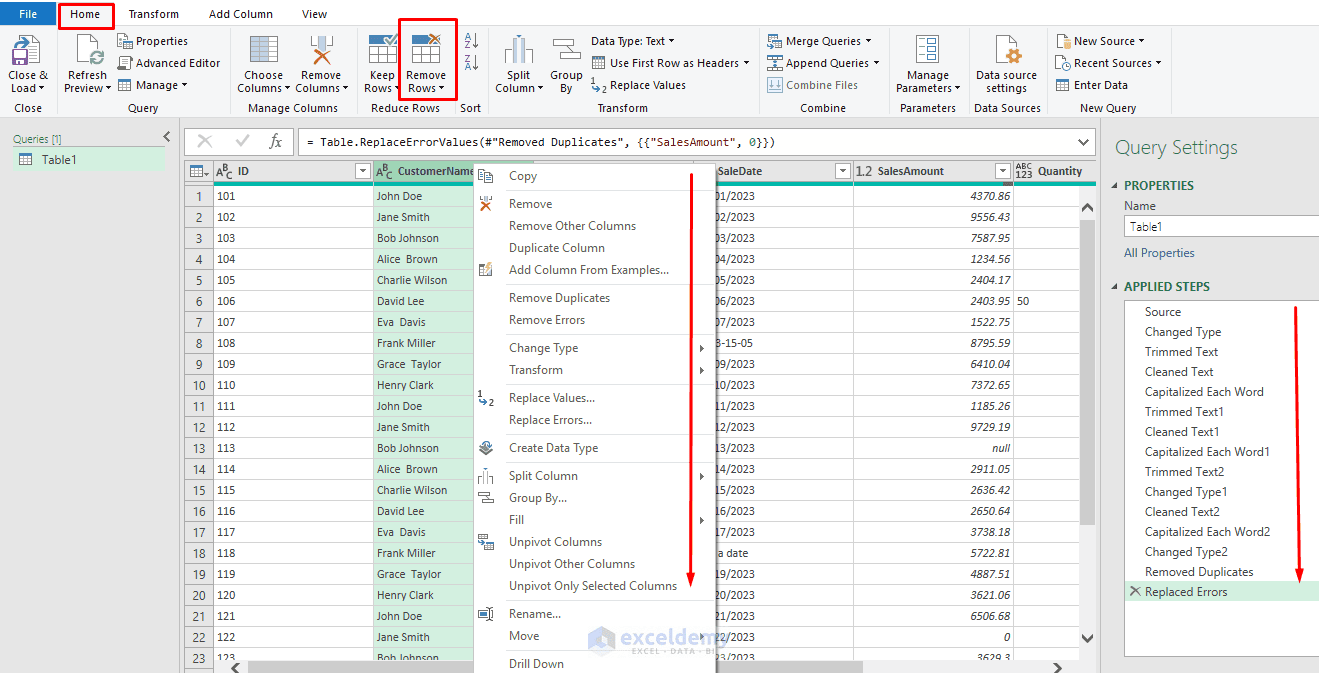Screen dimensions: 1319x673
Task: Open query Properties in the ribbon
Action: click(153, 41)
